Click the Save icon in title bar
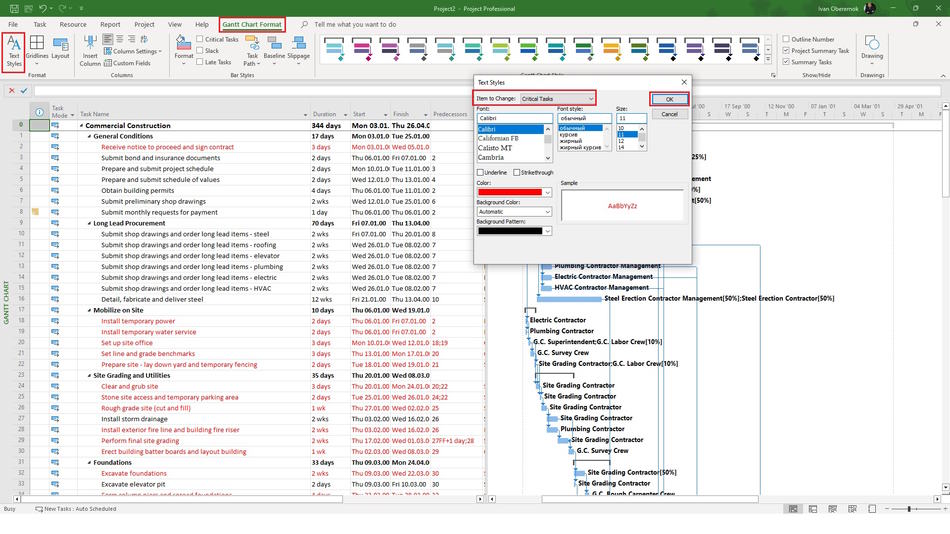The width and height of the screenshot is (950, 534). [14, 8]
